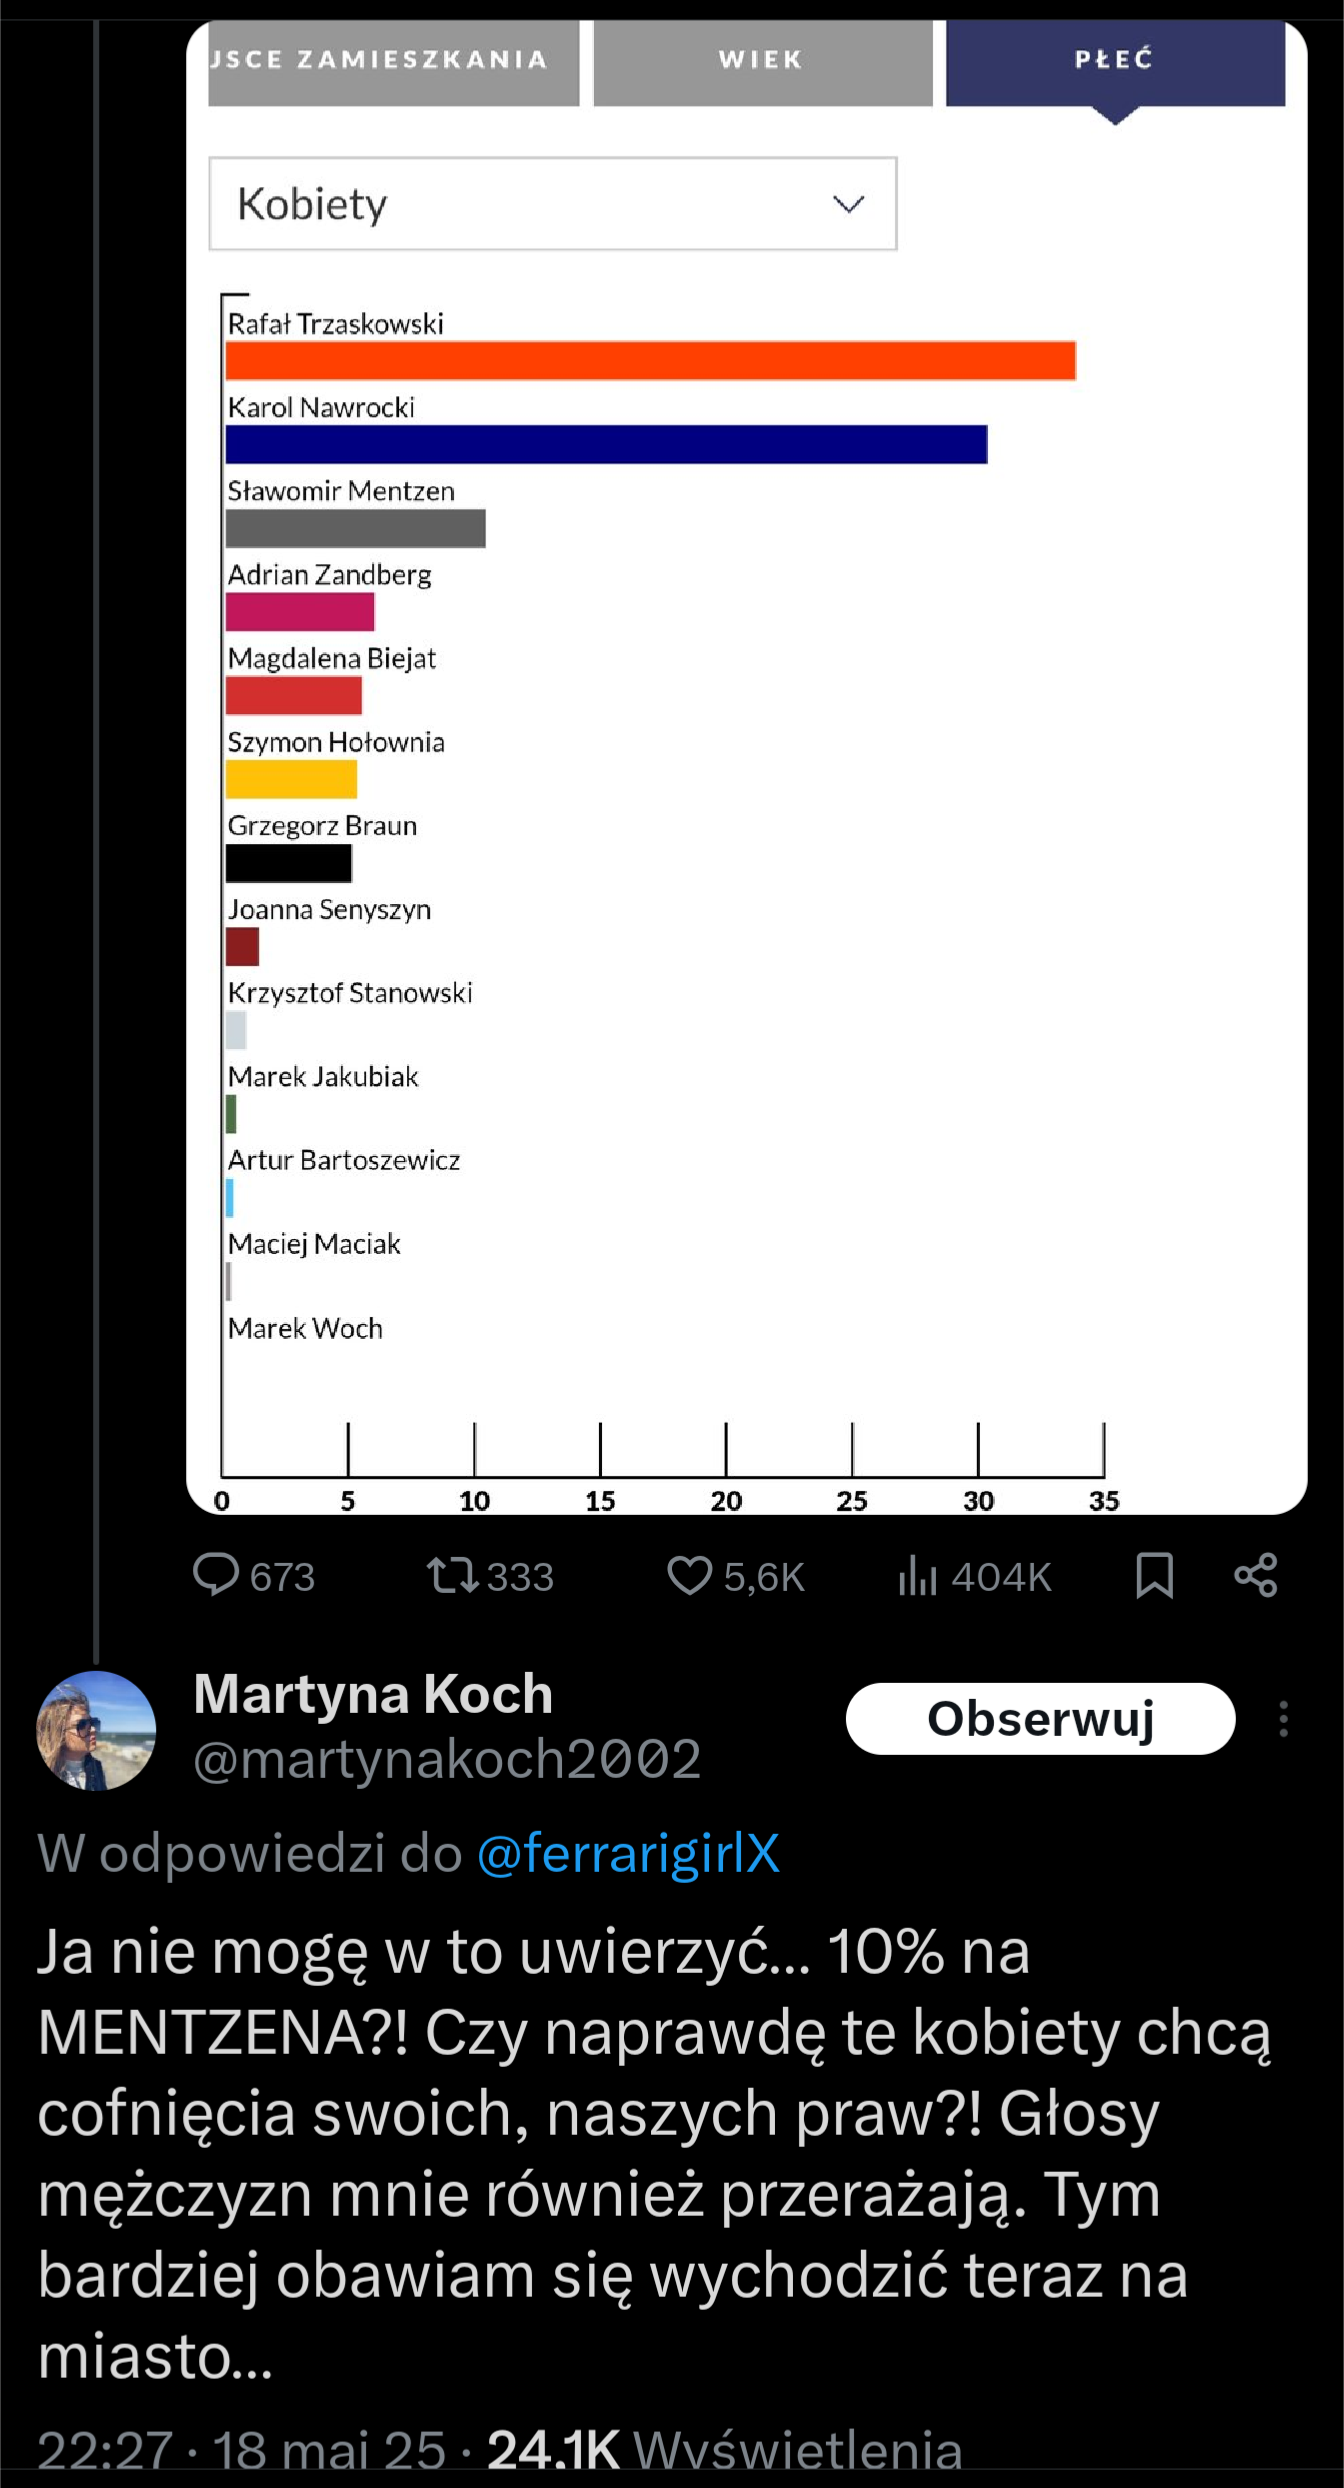Tap the retweet arrows icon

[x=452, y=1575]
